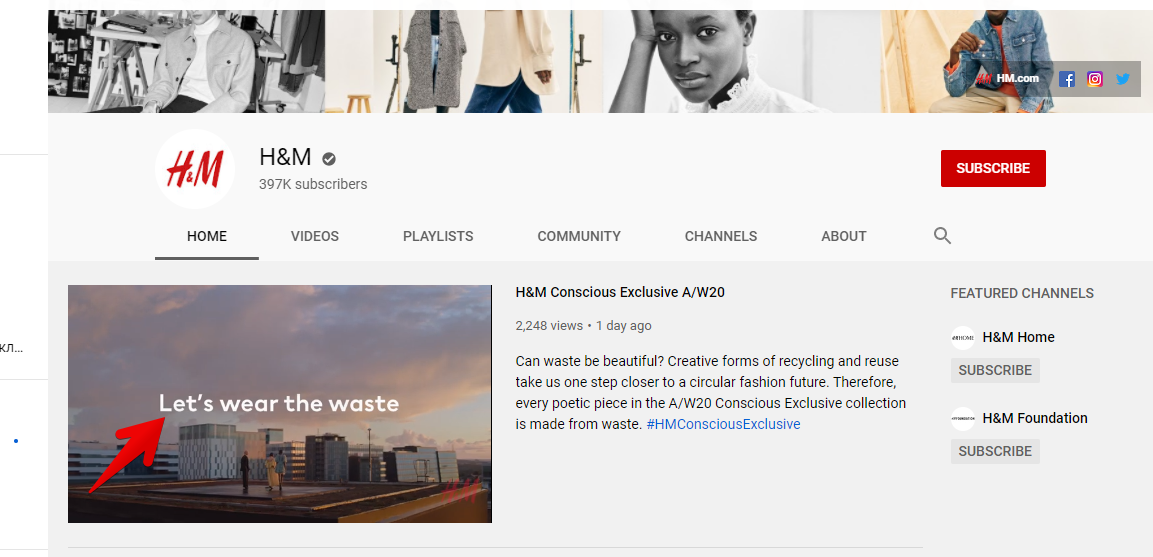
Task: Subscribe to the H&M channel
Action: (x=993, y=168)
